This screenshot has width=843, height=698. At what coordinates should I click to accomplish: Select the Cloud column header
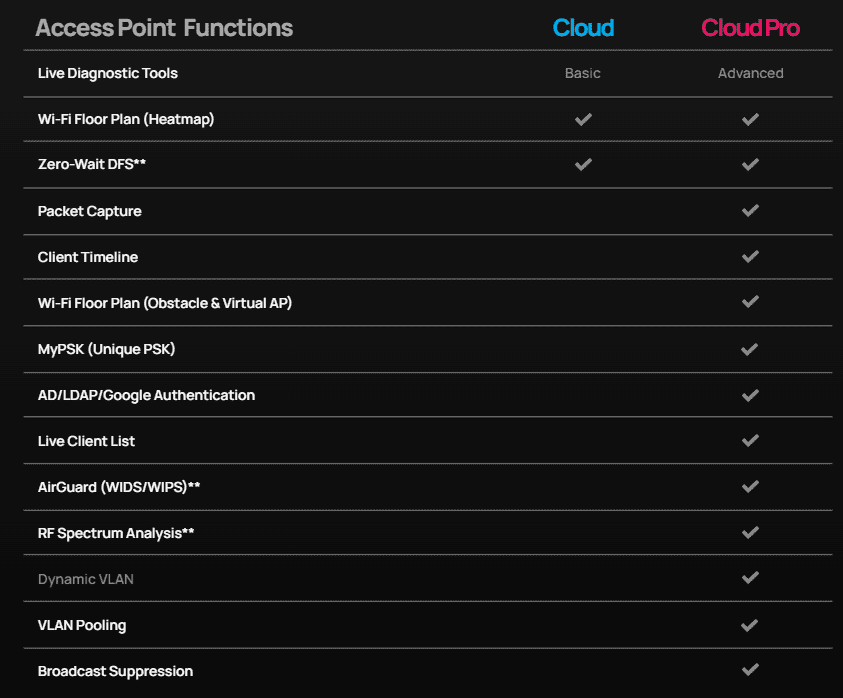(583, 28)
